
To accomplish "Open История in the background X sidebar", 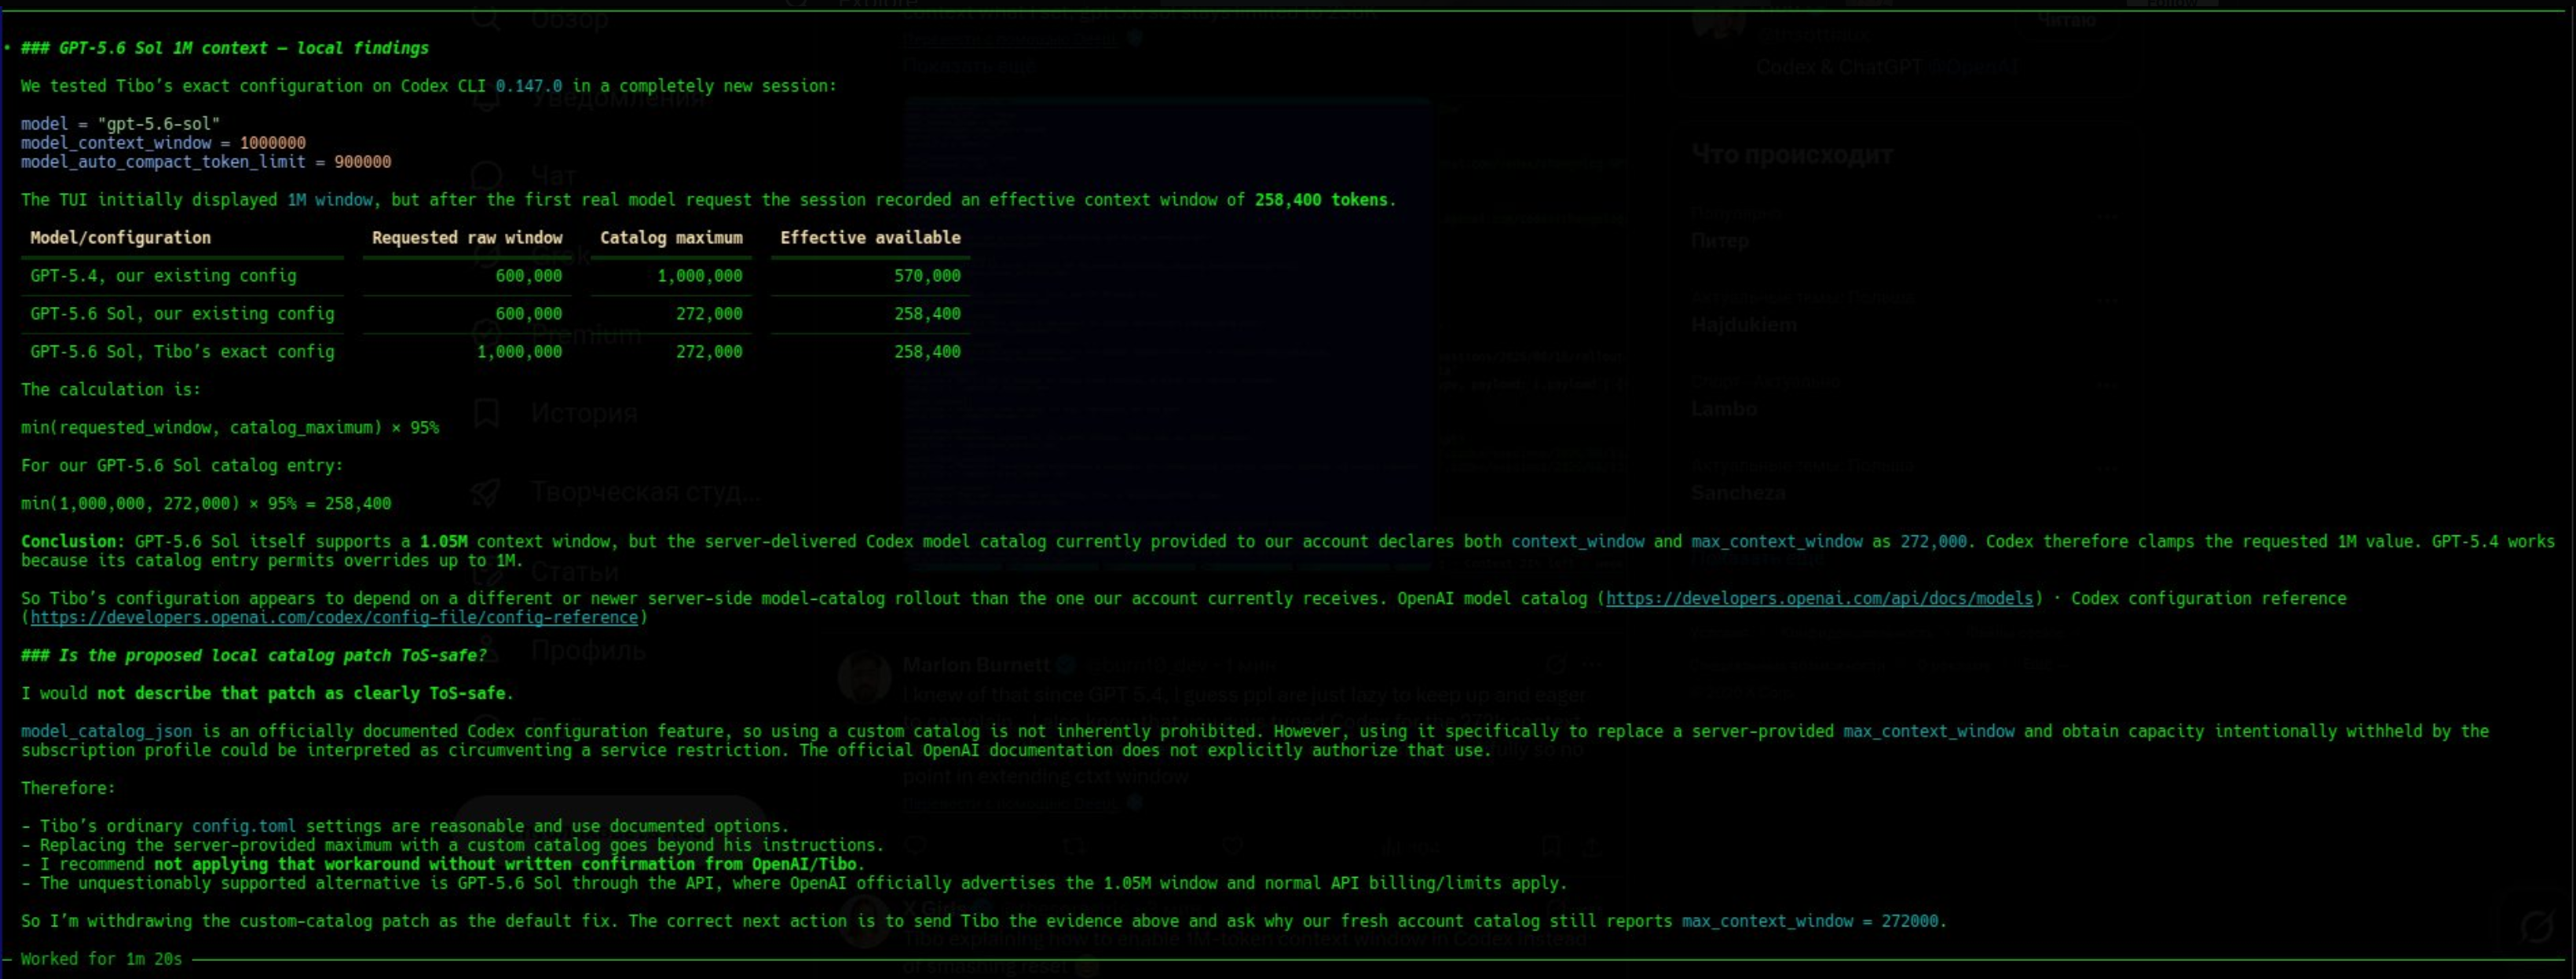I will coord(584,413).
